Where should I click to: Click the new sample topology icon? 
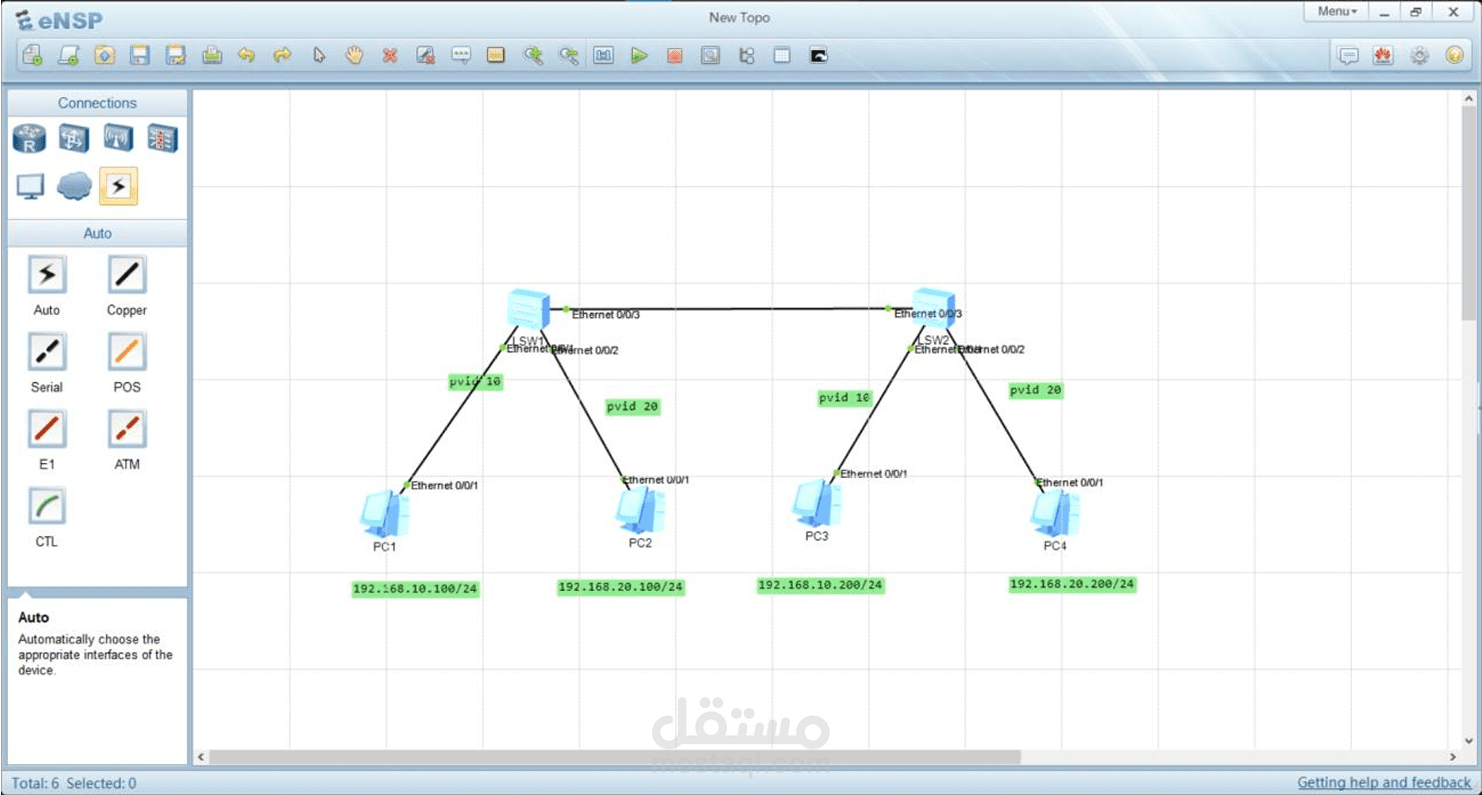pos(68,56)
